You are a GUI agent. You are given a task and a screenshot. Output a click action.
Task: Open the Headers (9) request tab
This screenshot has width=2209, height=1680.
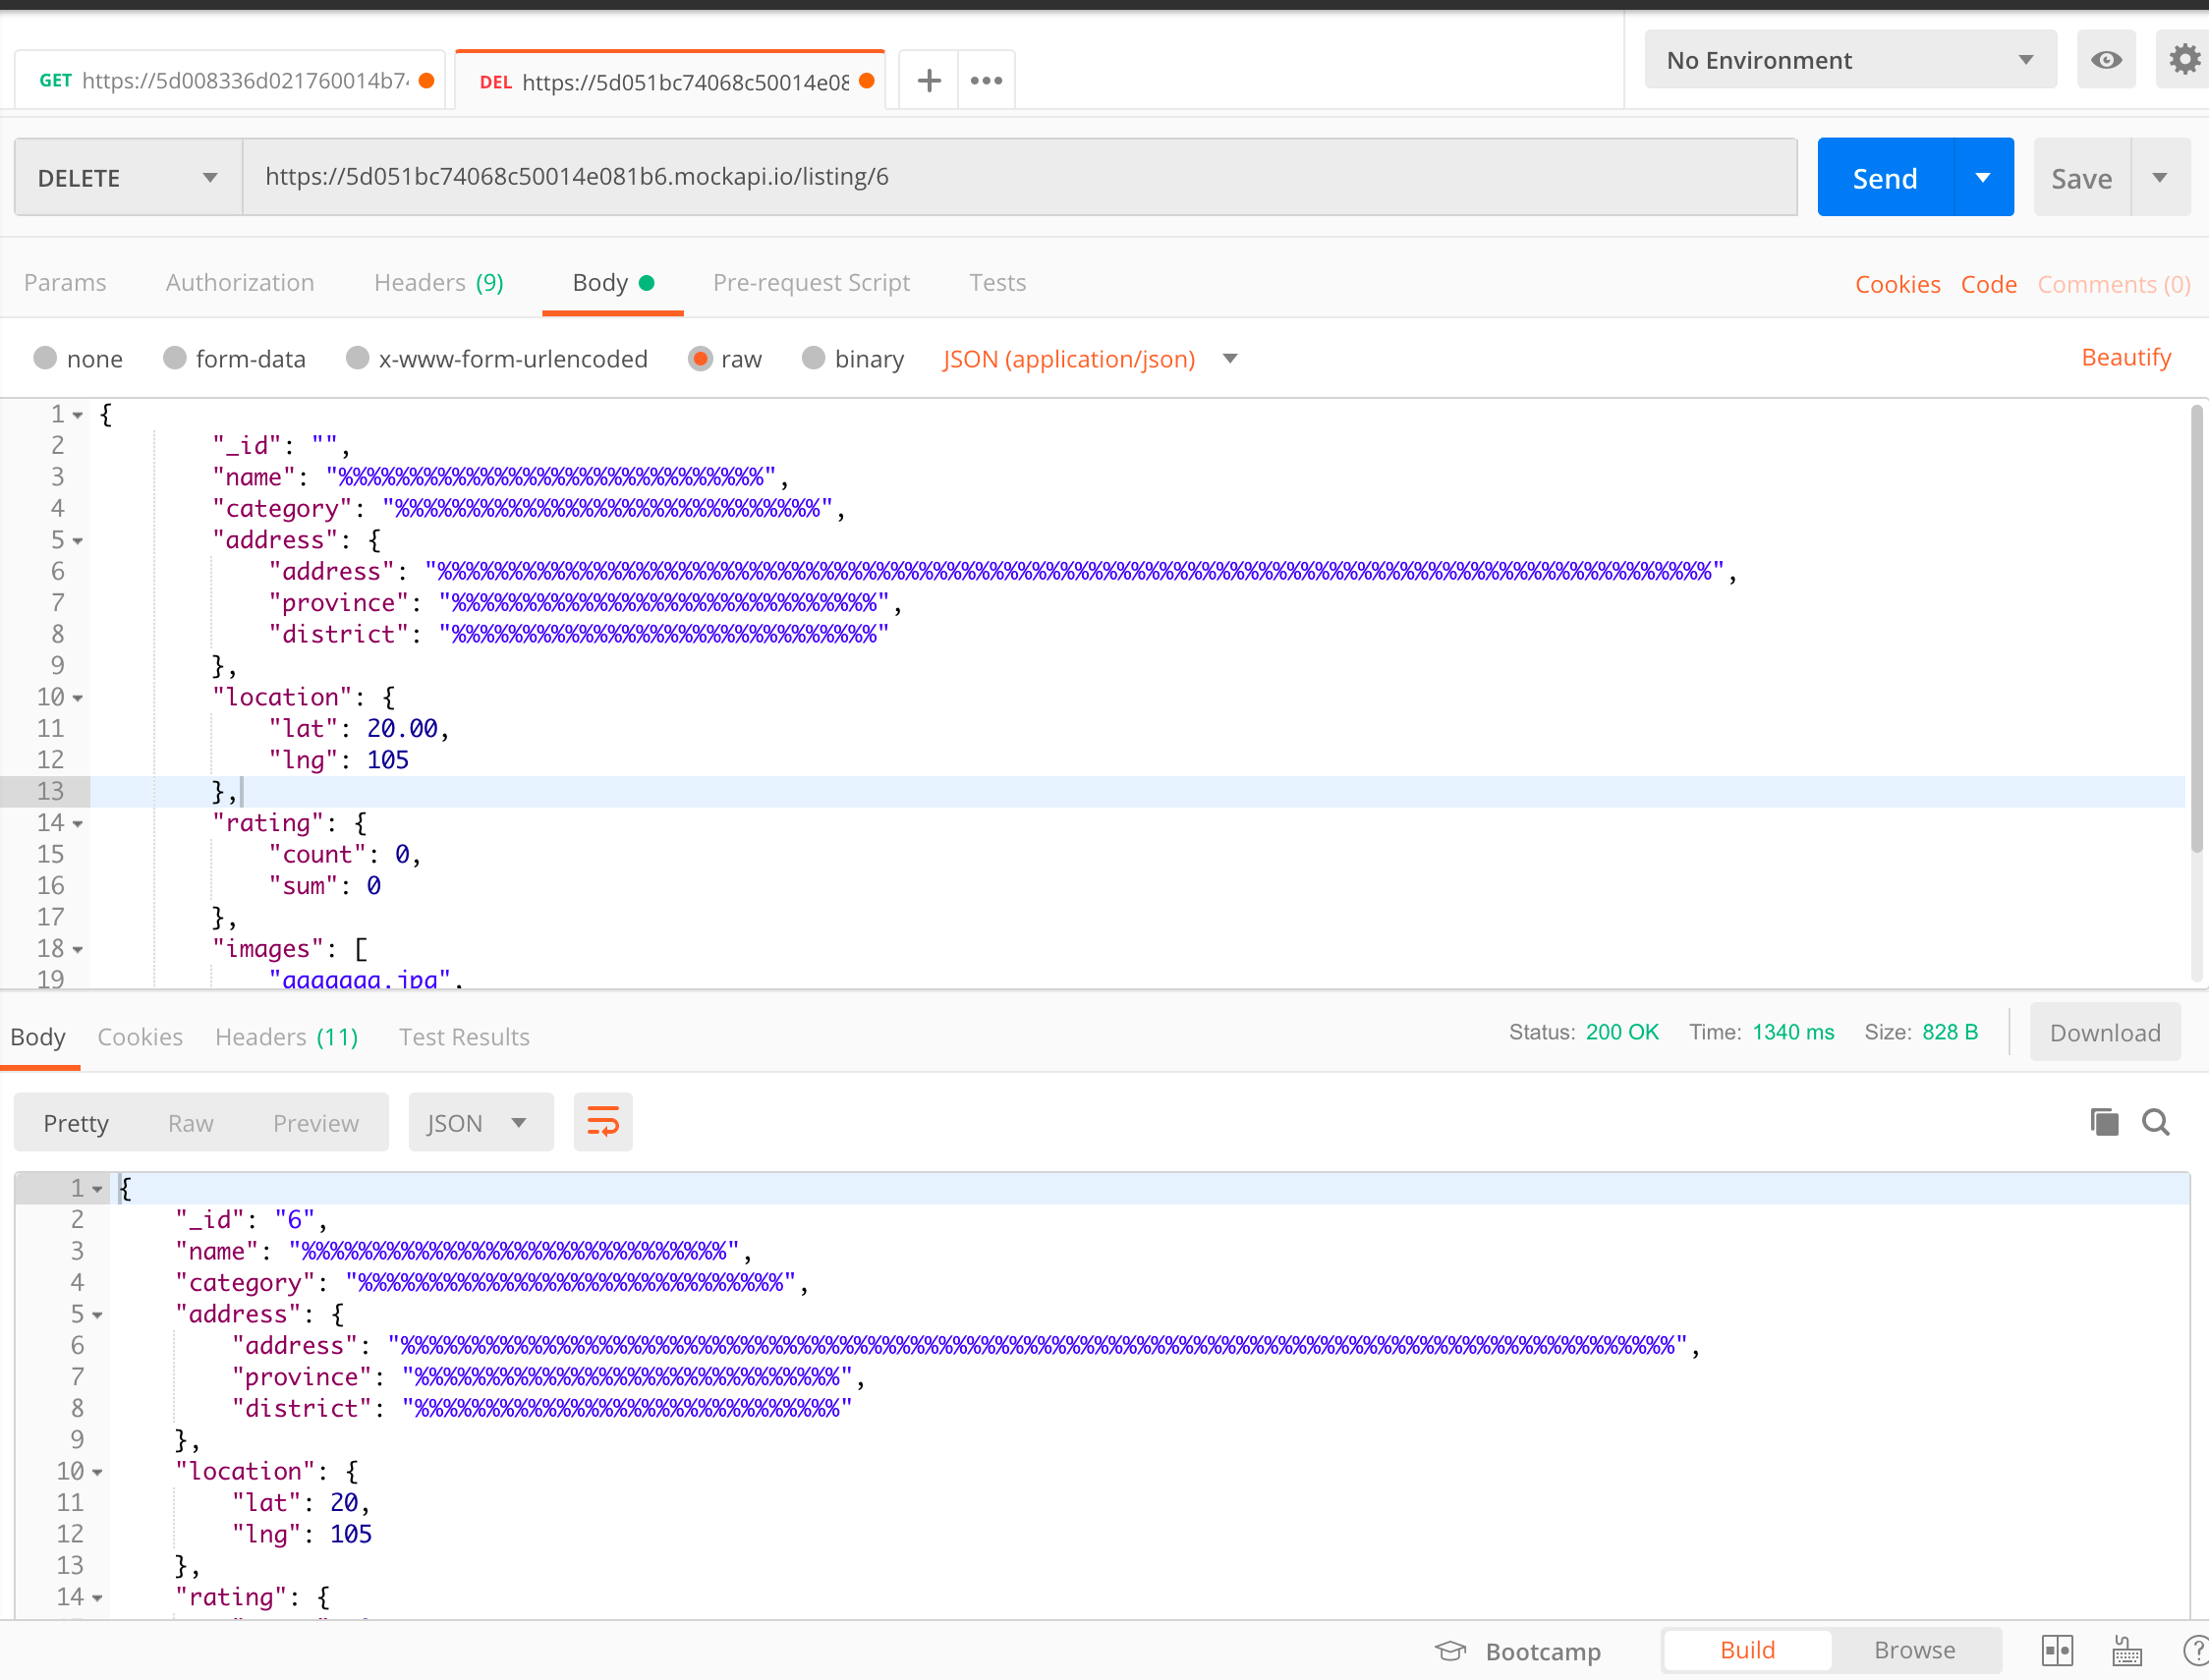coord(438,283)
